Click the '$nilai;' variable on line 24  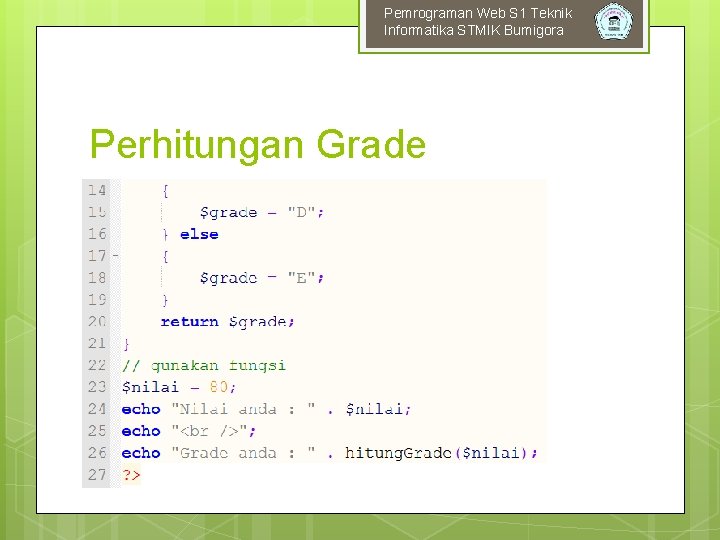[x=378, y=409]
